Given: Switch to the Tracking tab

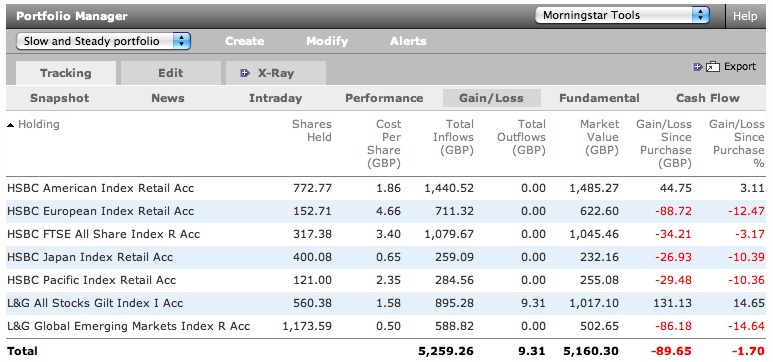Looking at the screenshot, I should tap(66, 73).
